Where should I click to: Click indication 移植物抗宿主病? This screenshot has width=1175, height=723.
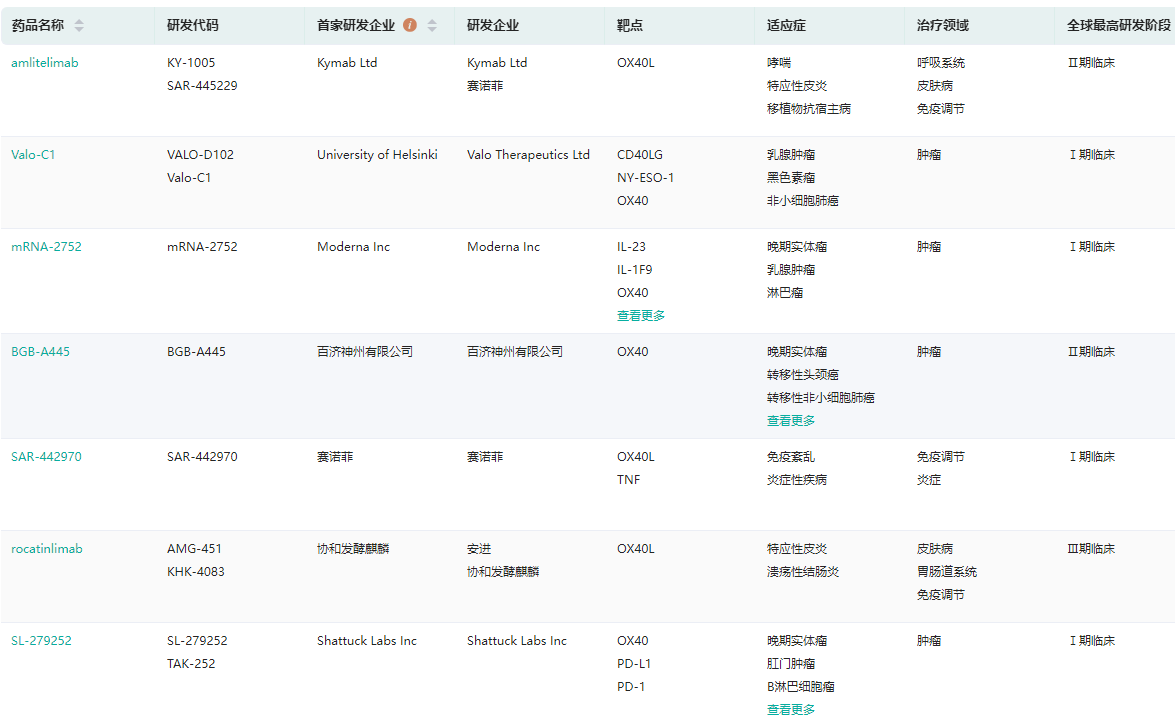[x=809, y=109]
